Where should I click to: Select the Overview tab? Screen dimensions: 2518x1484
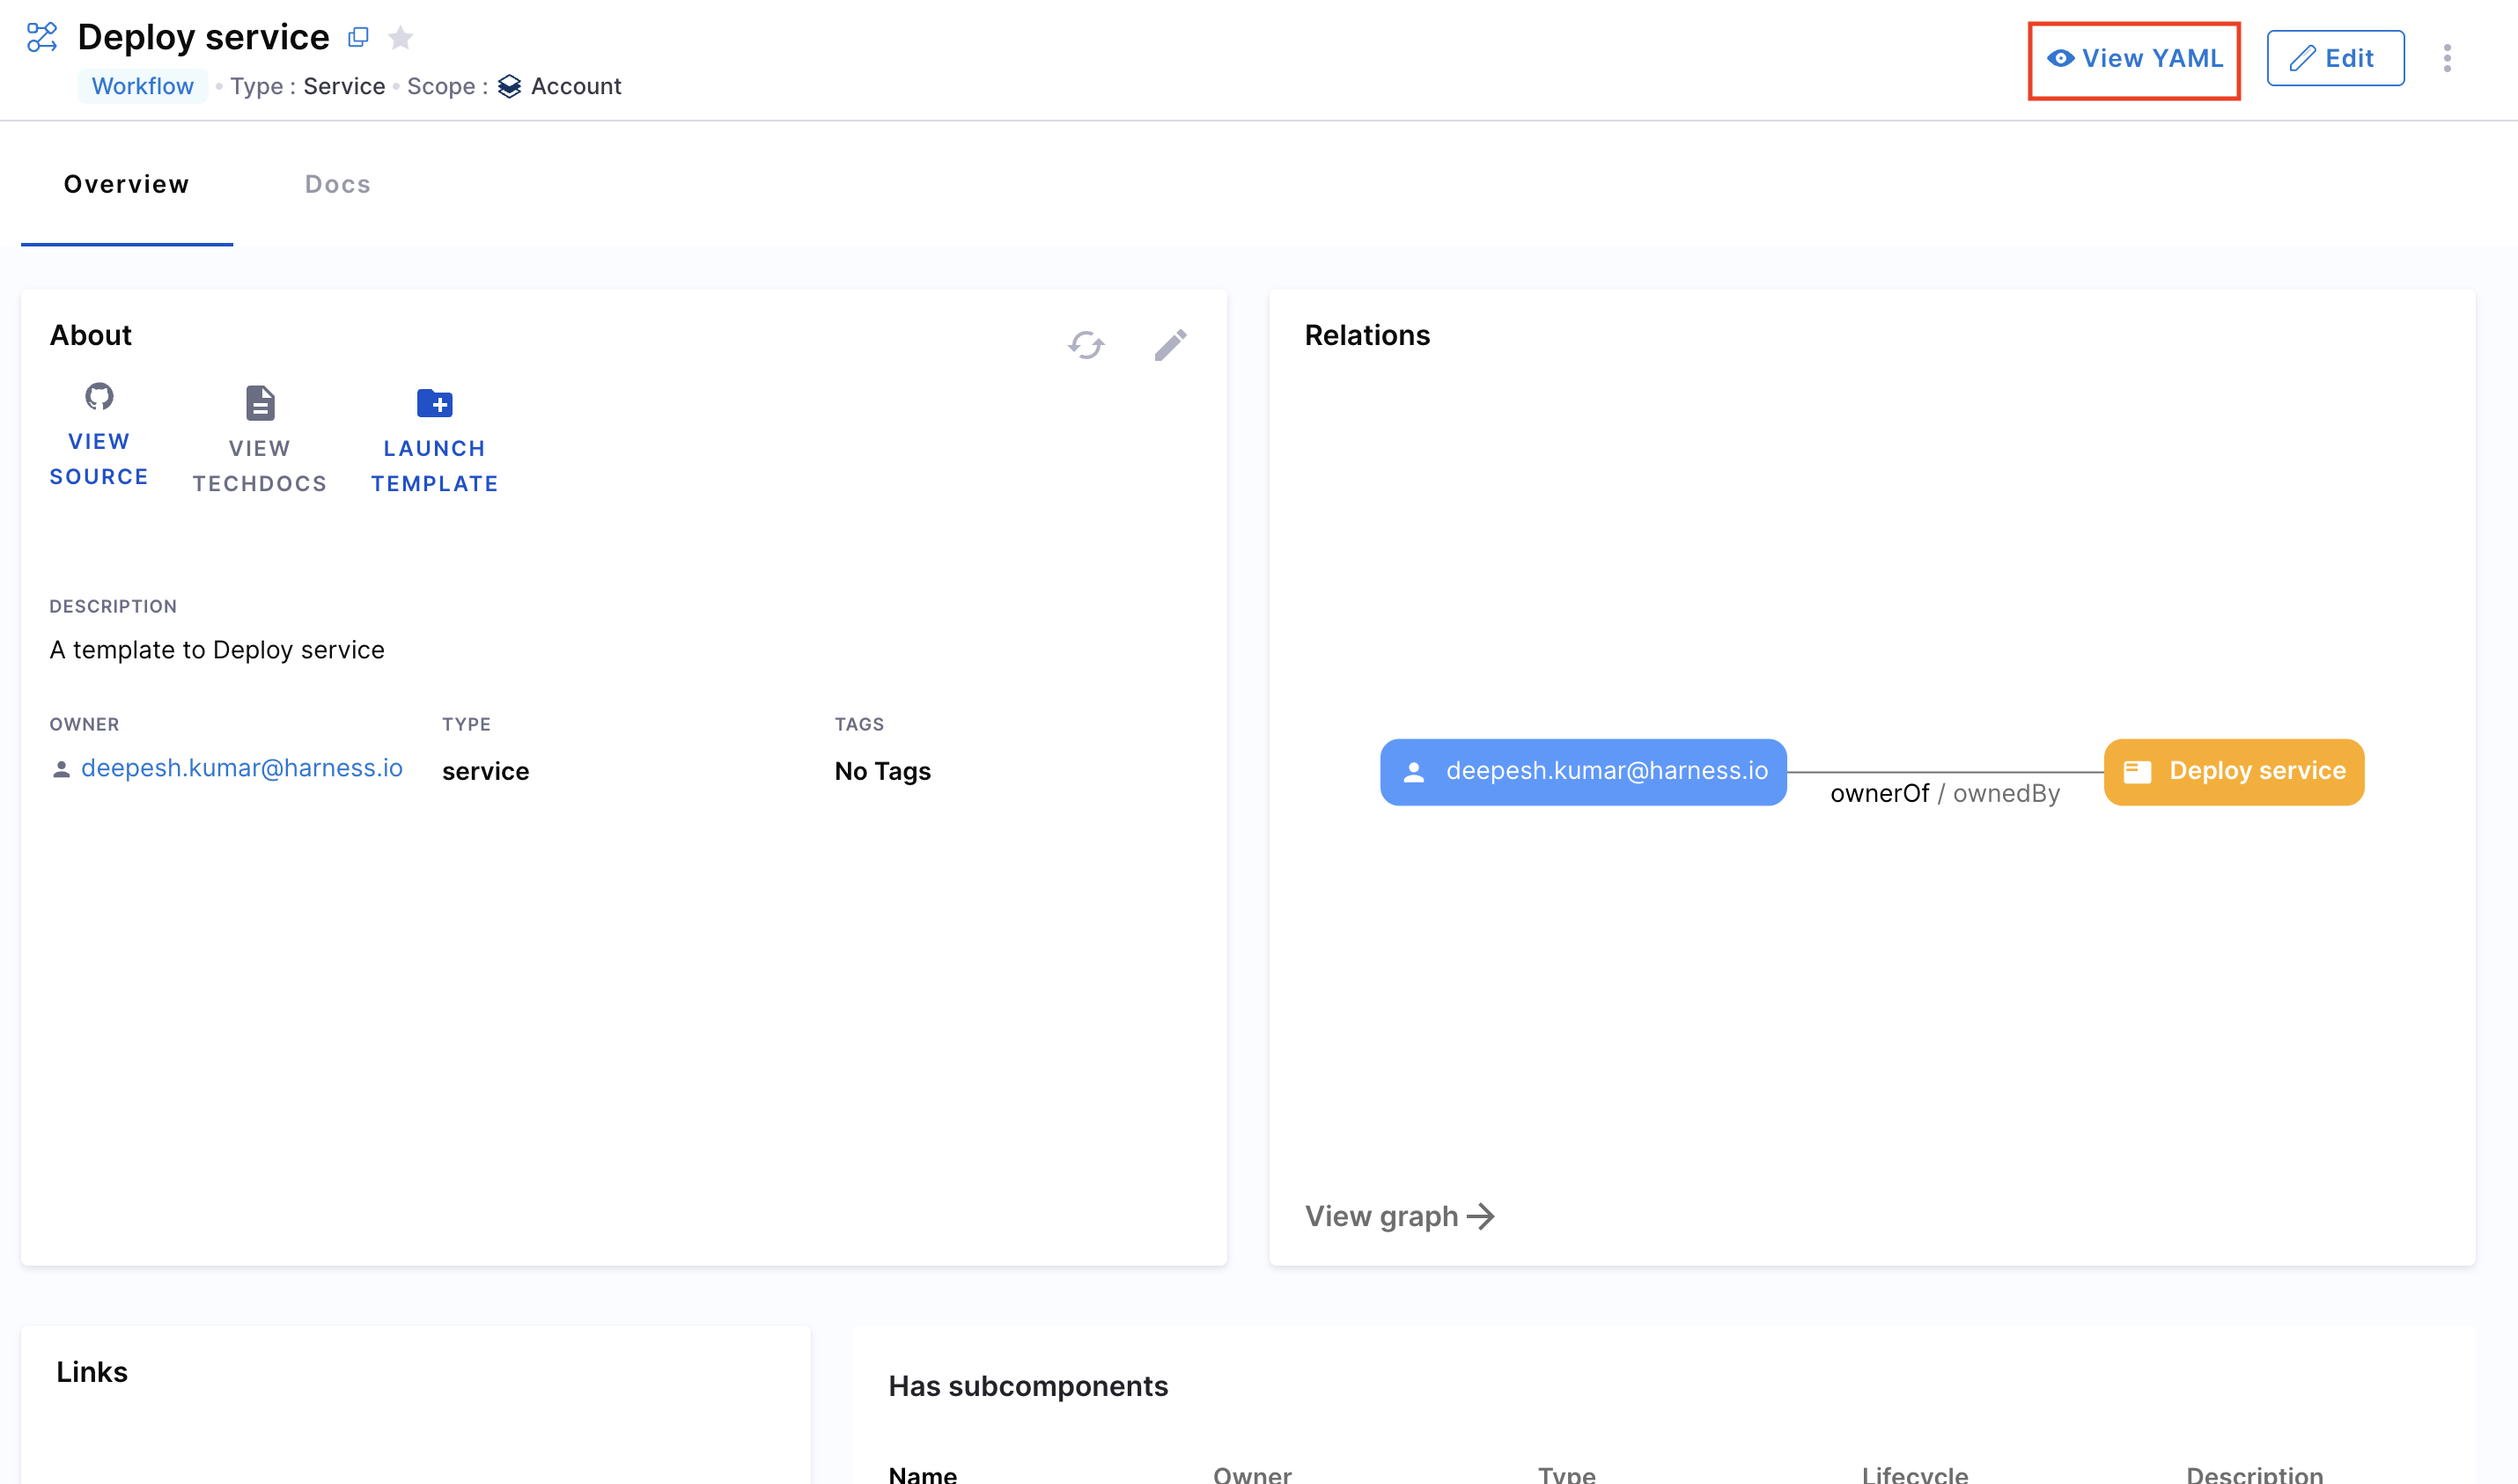[x=126, y=184]
